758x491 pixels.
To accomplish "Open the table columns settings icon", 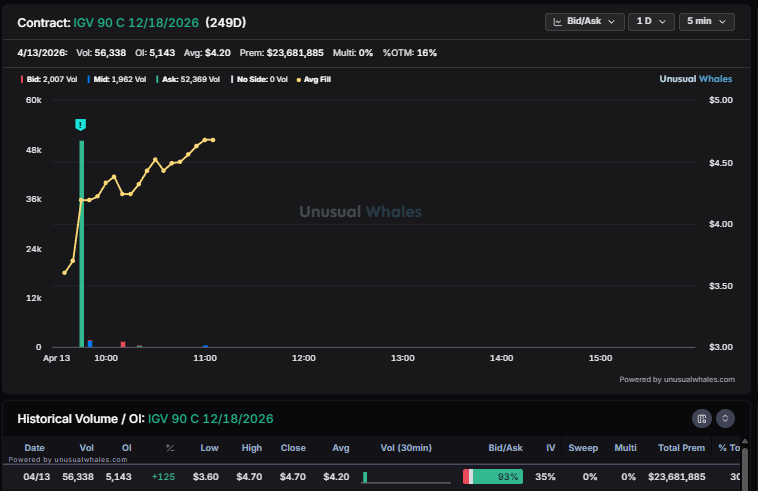I will [x=701, y=419].
